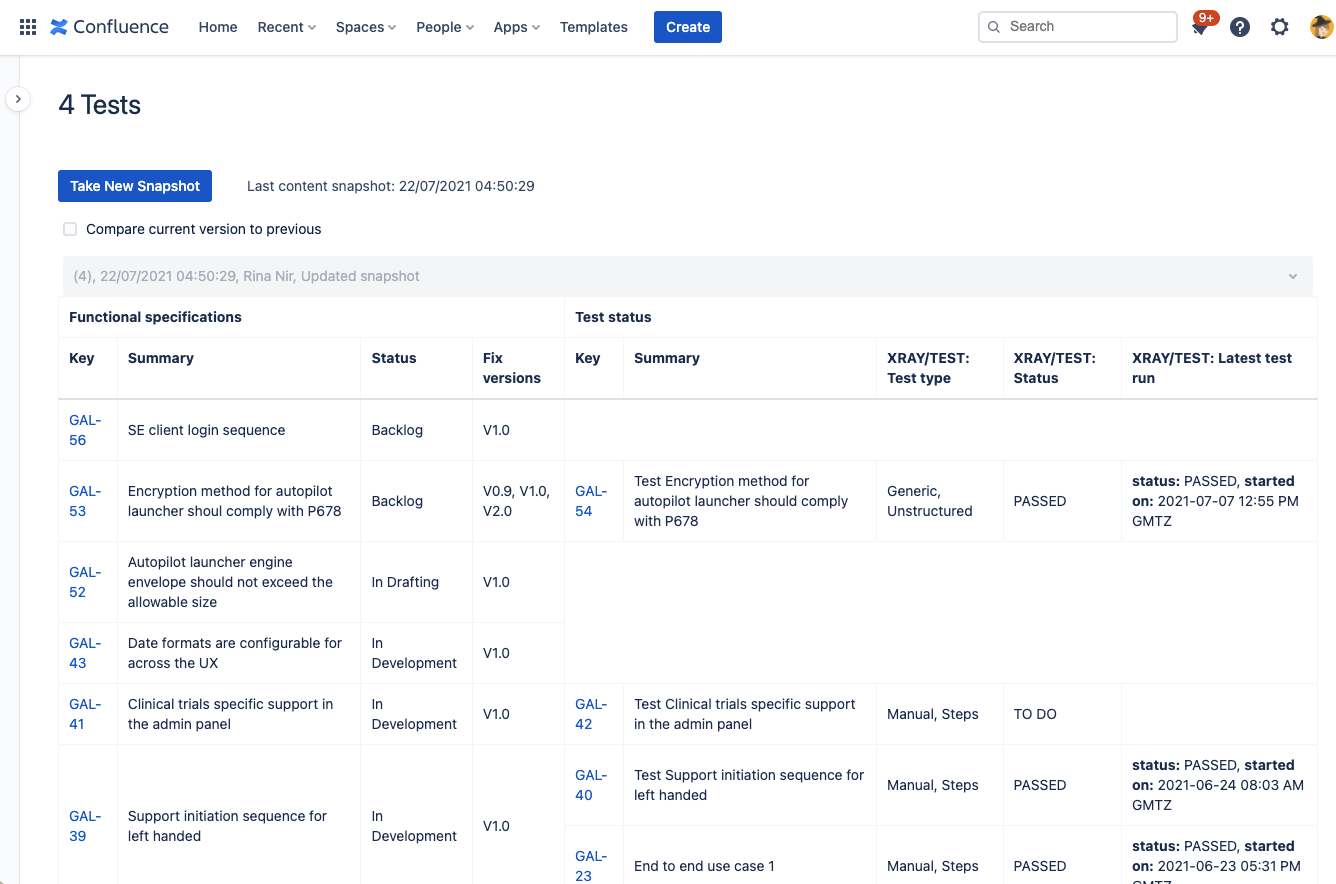Click SE client login sequence summary
This screenshot has width=1336, height=884.
pos(206,430)
